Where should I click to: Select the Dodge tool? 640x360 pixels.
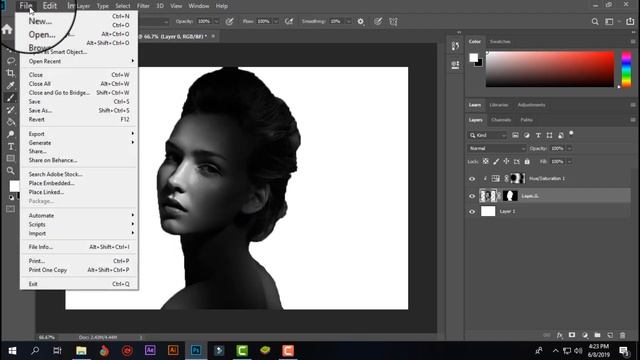click(11, 134)
